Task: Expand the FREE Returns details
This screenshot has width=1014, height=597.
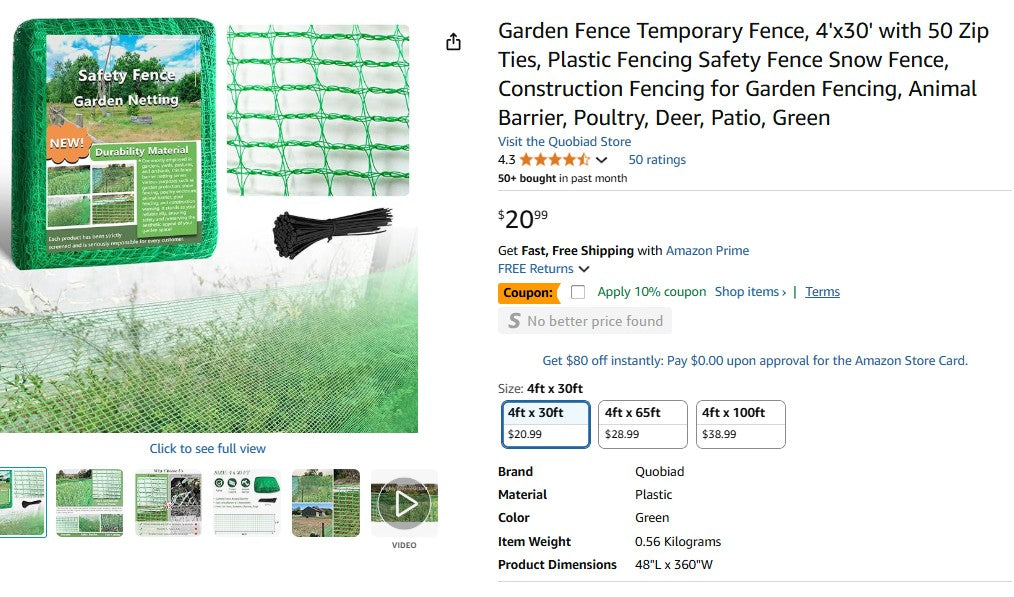Action: [x=584, y=268]
